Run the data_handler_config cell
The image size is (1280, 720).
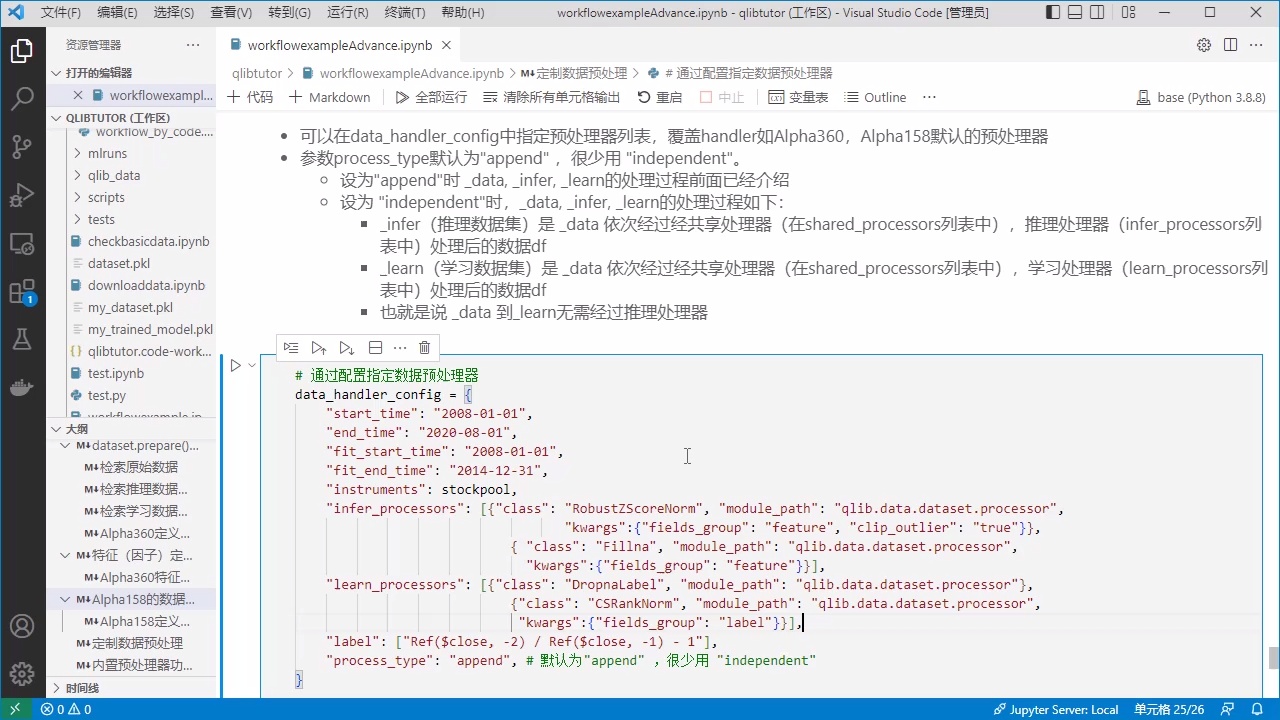click(x=236, y=365)
